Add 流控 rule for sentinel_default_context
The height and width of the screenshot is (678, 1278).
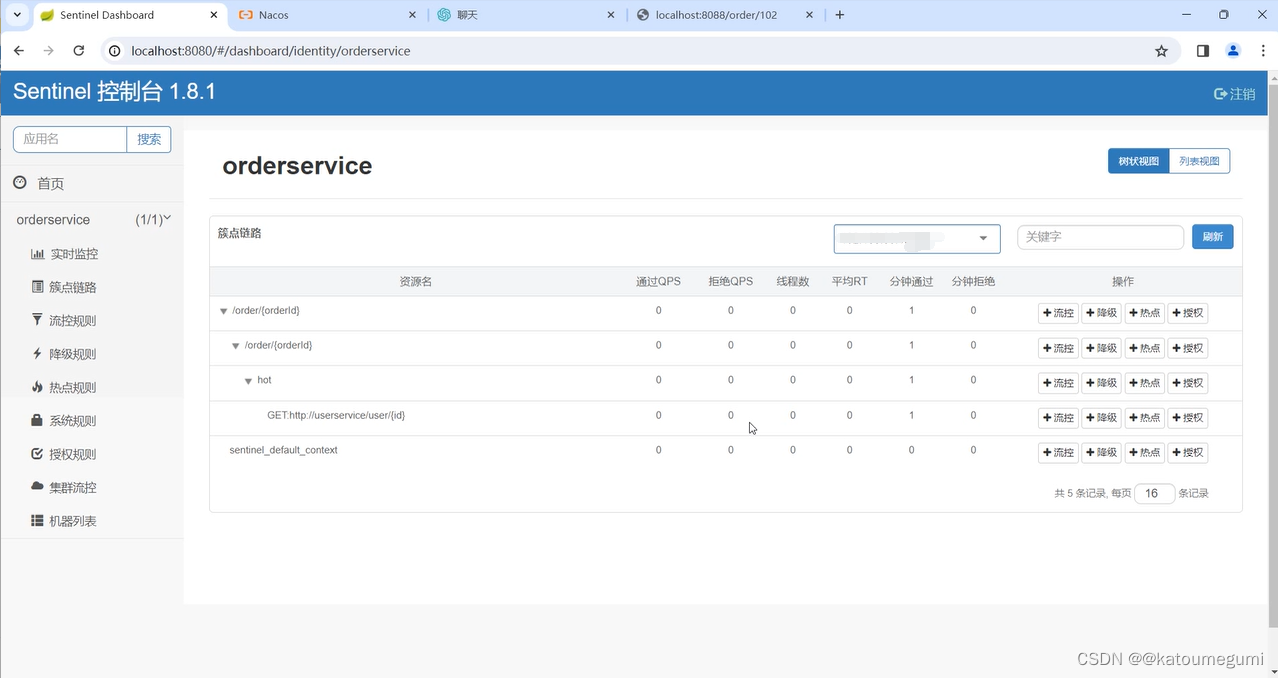point(1058,453)
